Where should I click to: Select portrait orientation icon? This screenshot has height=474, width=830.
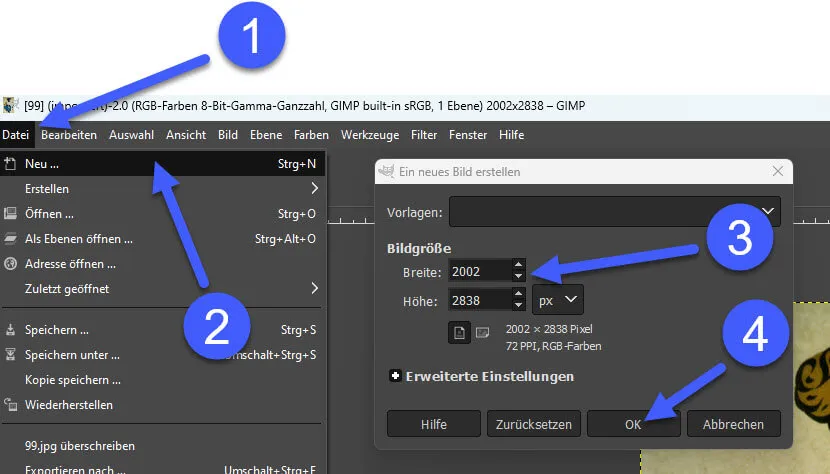click(460, 332)
